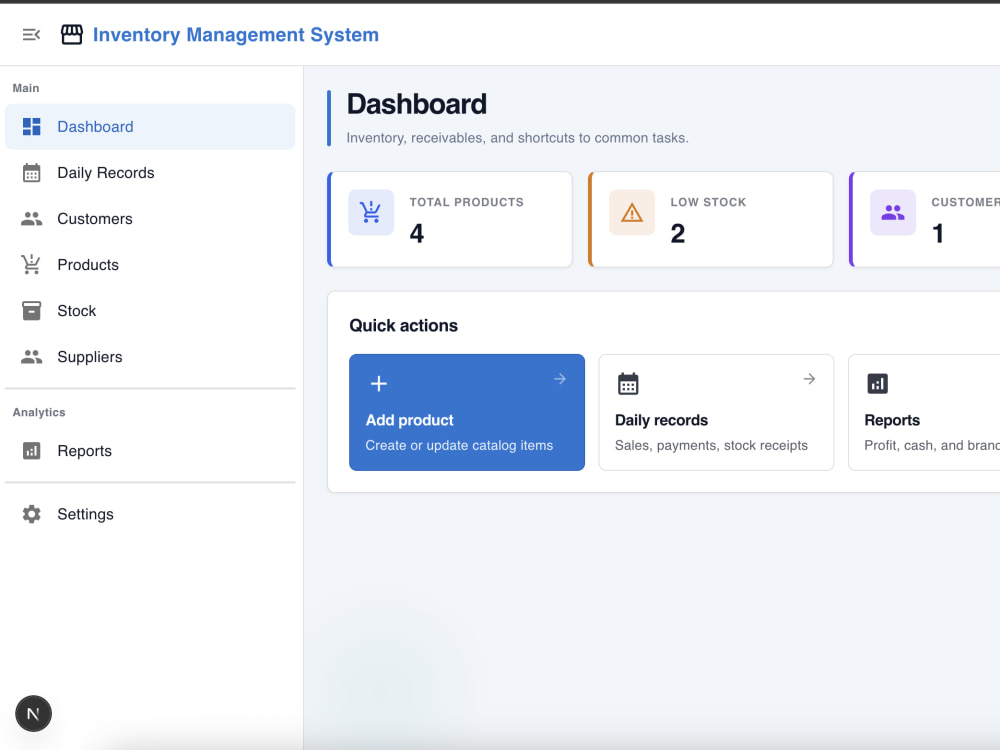Click the Reports chart icon in sidebar
Image resolution: width=1000 pixels, height=750 pixels.
tap(31, 451)
